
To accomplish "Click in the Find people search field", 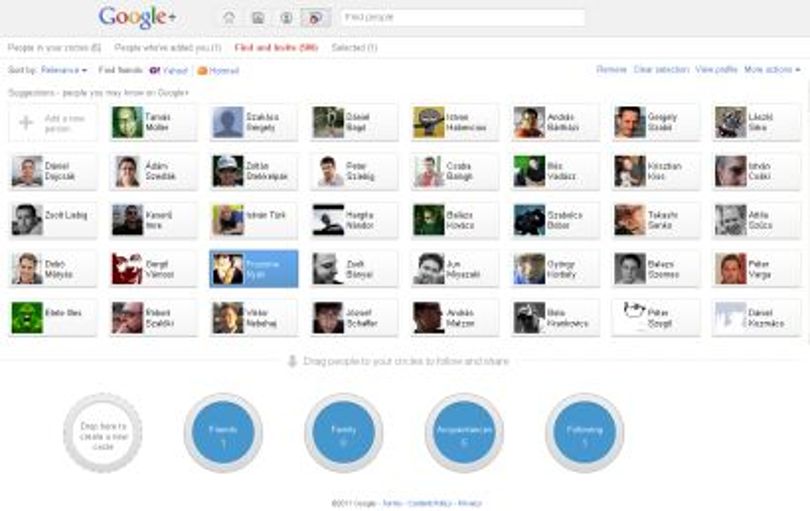I will [463, 18].
